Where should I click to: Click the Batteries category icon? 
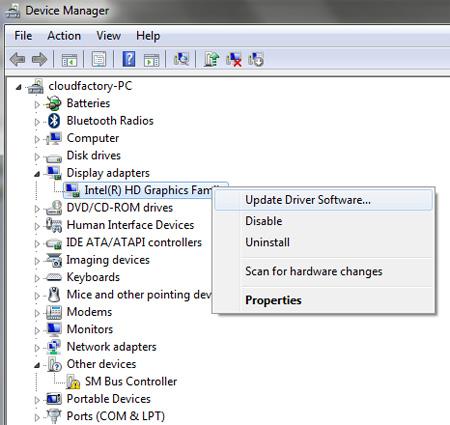(x=54, y=103)
